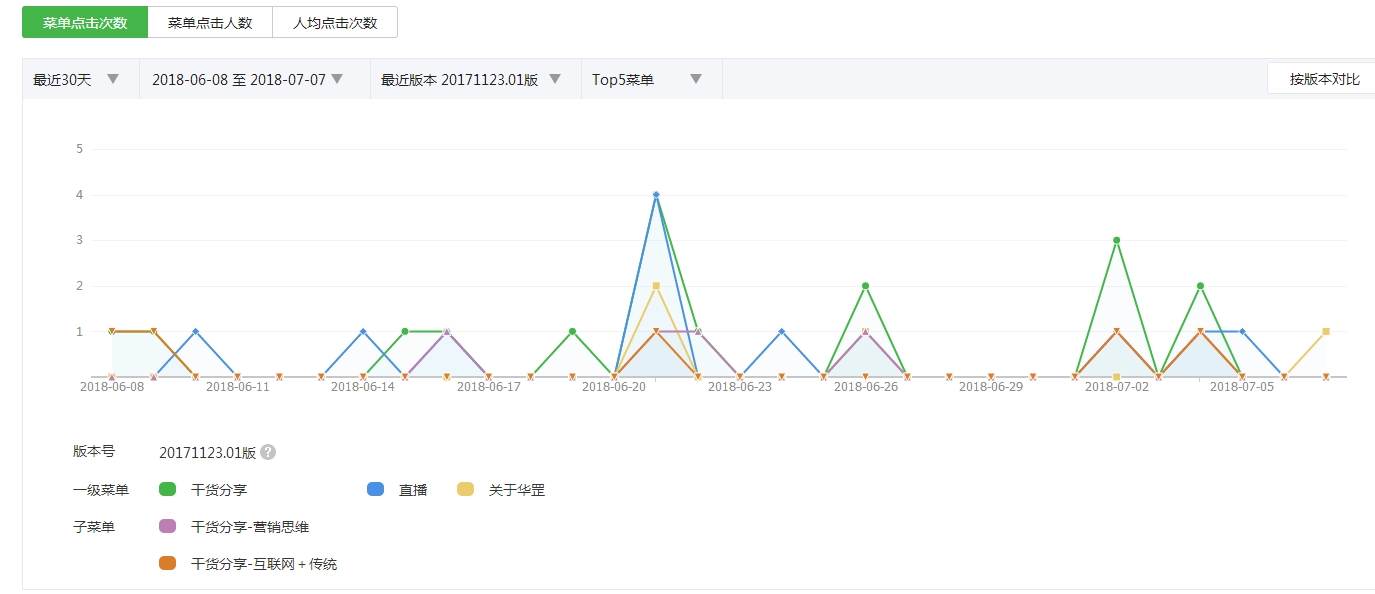Click the green circle marker at value 3
The width and height of the screenshot is (1375, 594).
[x=1116, y=240]
